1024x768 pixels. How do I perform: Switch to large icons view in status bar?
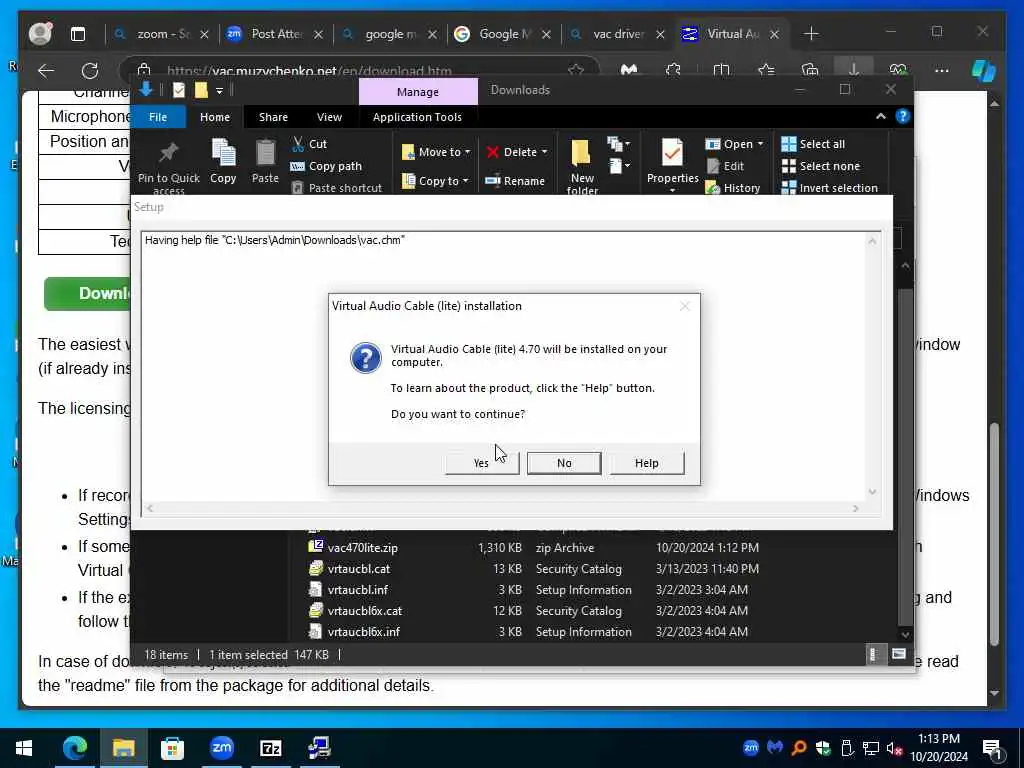(899, 654)
